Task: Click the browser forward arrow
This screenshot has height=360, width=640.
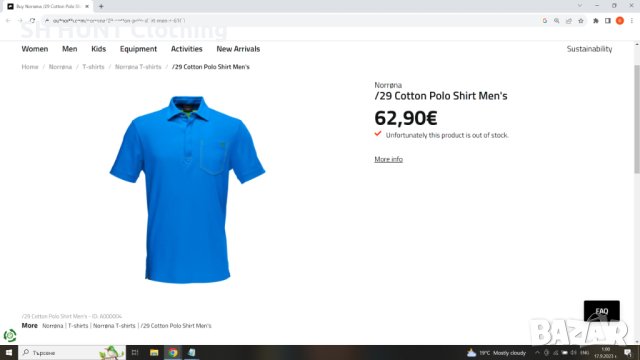Action: [x=20, y=20]
